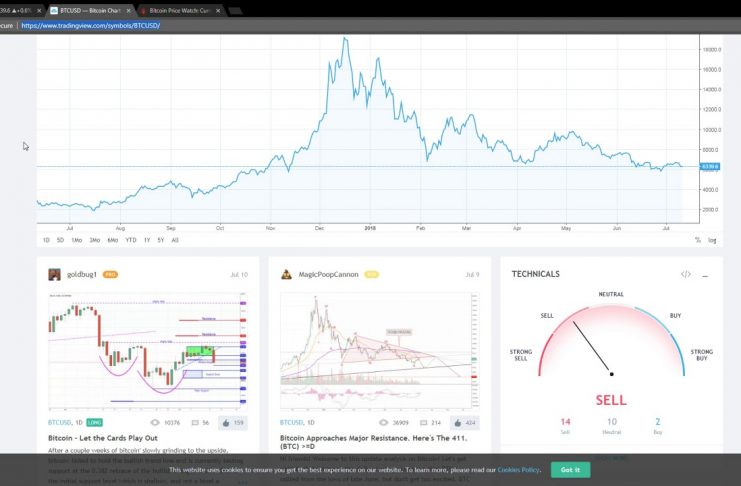The image size is (741, 486).
Task: Click the views eye icon showing 10376
Action: [155, 423]
